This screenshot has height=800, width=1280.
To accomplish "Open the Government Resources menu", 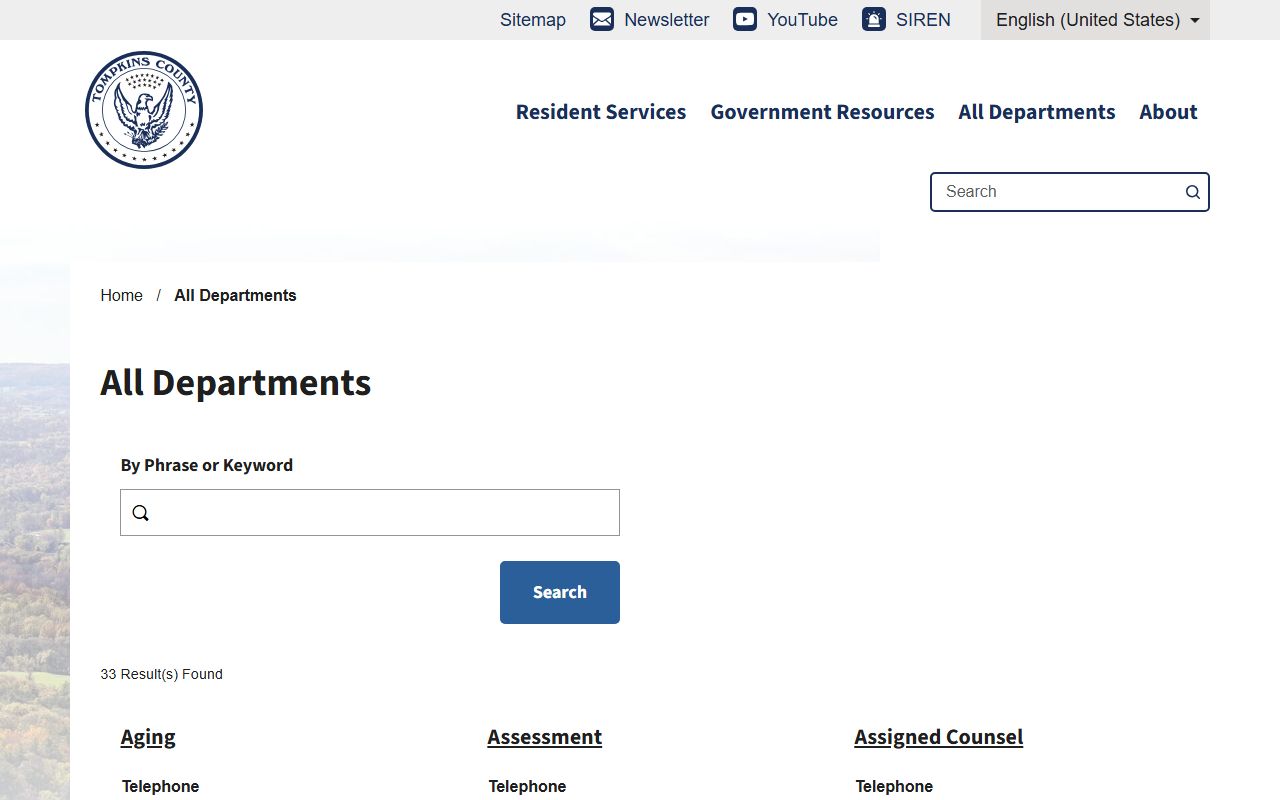I will [822, 112].
